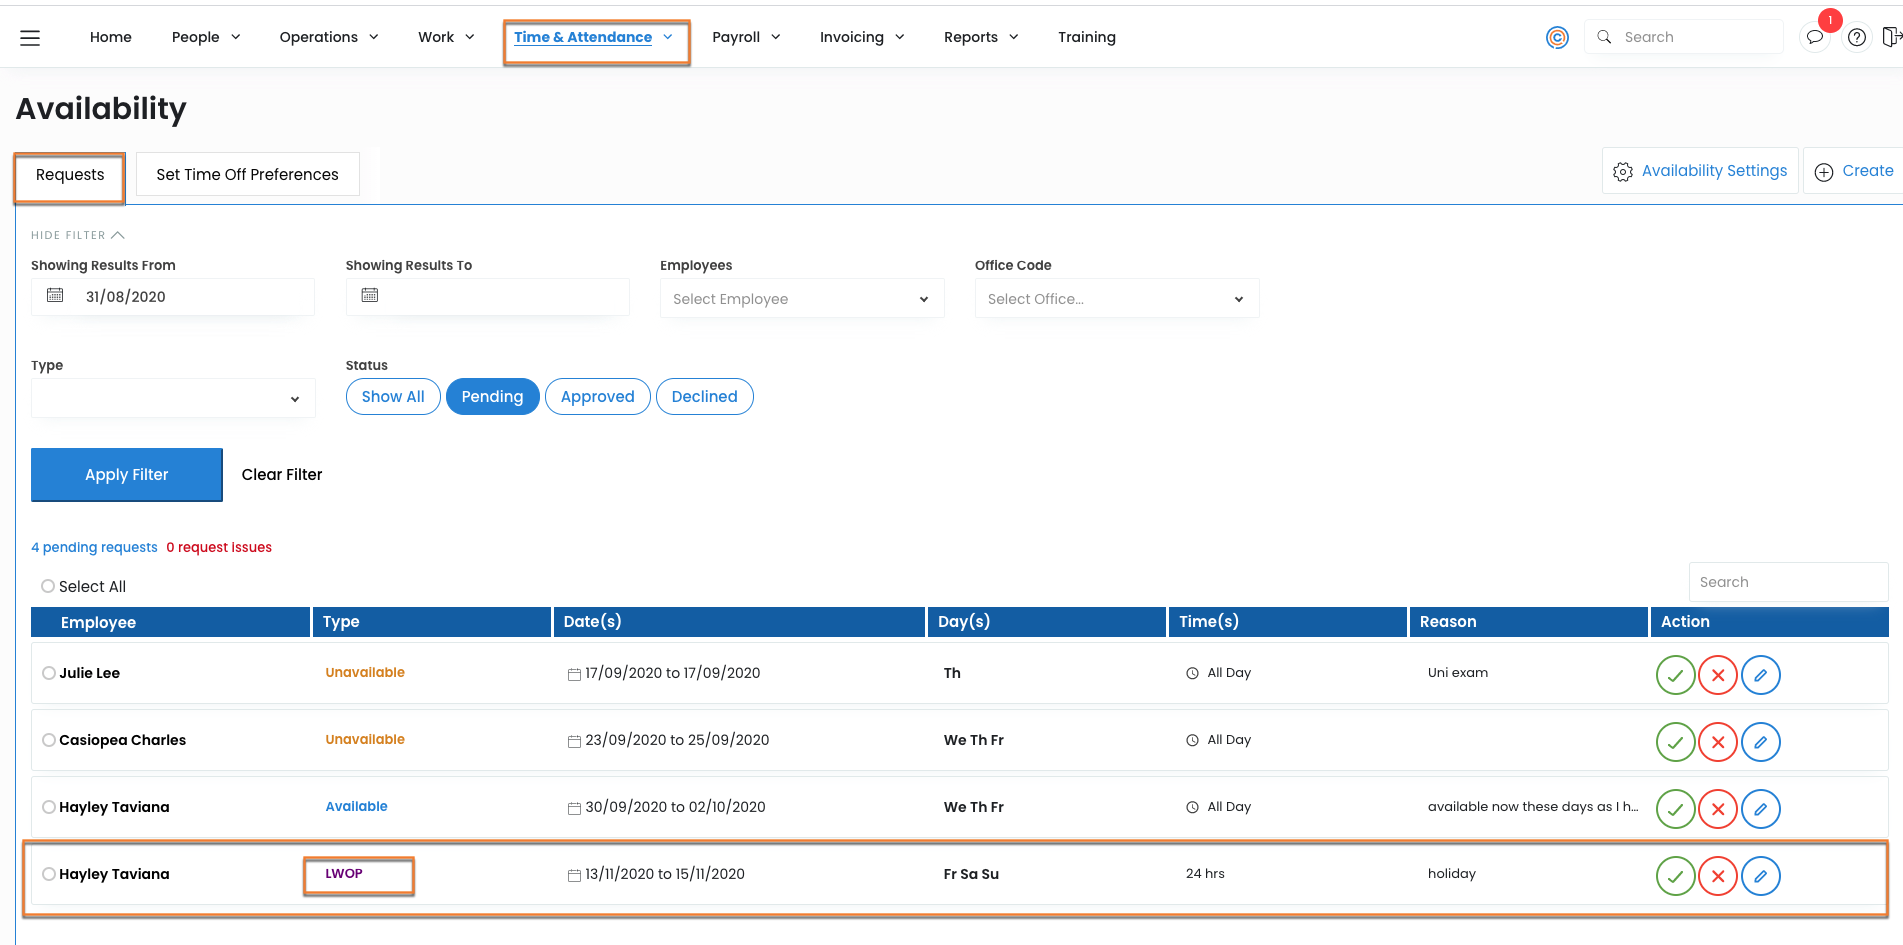Open the Select Office dropdown
This screenshot has height=945, width=1903.
click(x=1116, y=299)
